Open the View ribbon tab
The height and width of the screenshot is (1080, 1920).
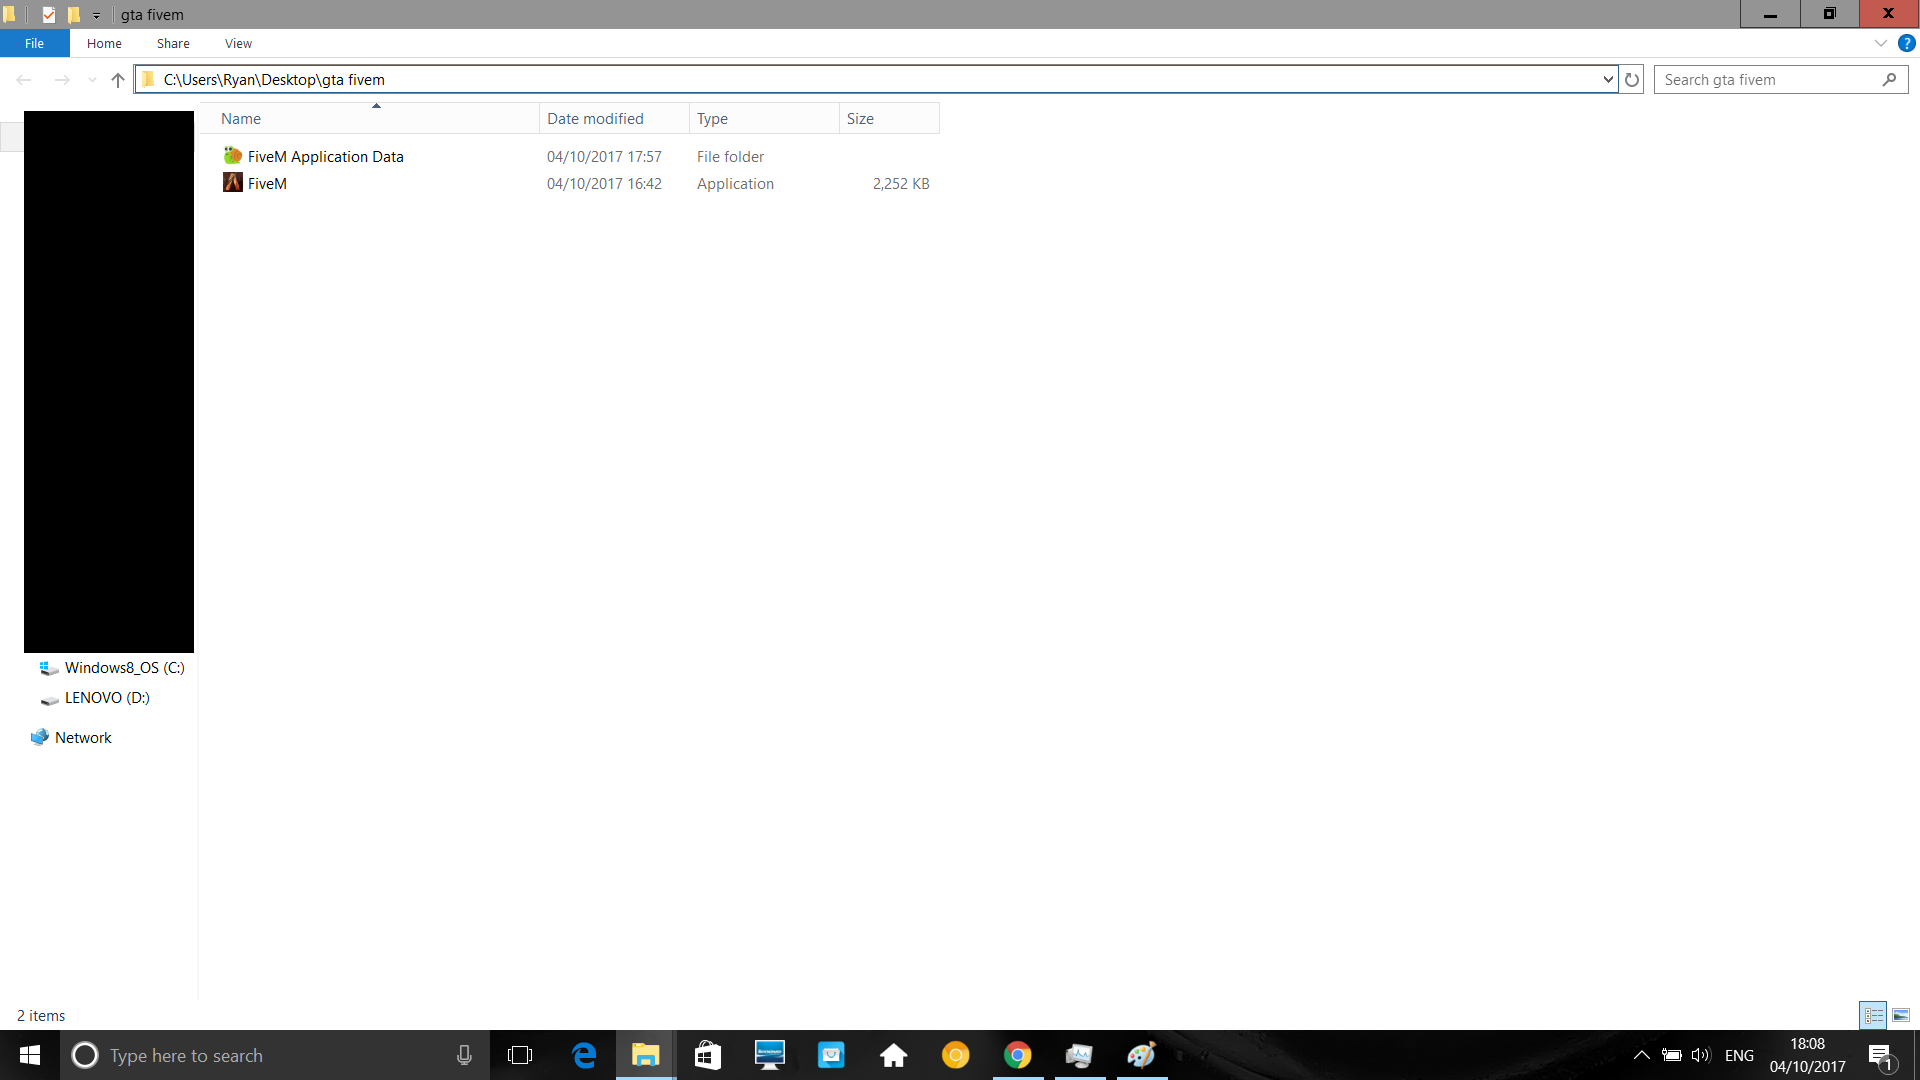[238, 43]
